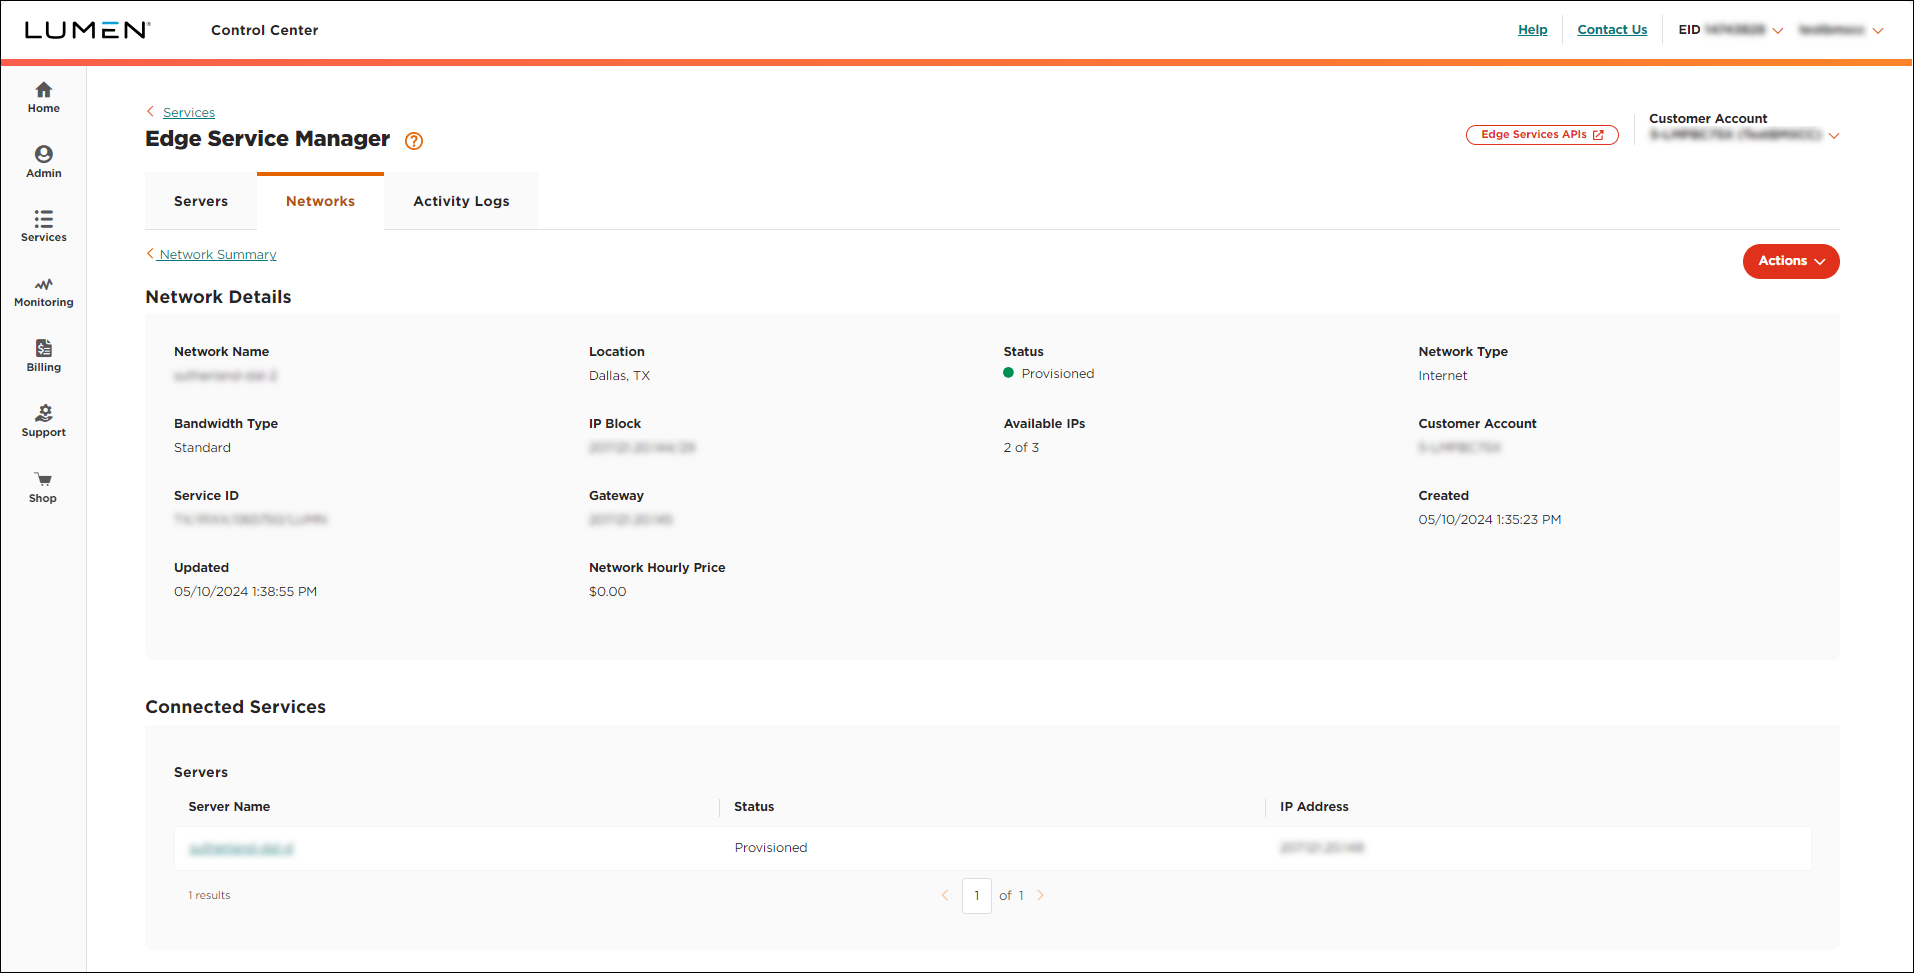
Task: Open the Support icon in sidebar
Action: pos(43,413)
